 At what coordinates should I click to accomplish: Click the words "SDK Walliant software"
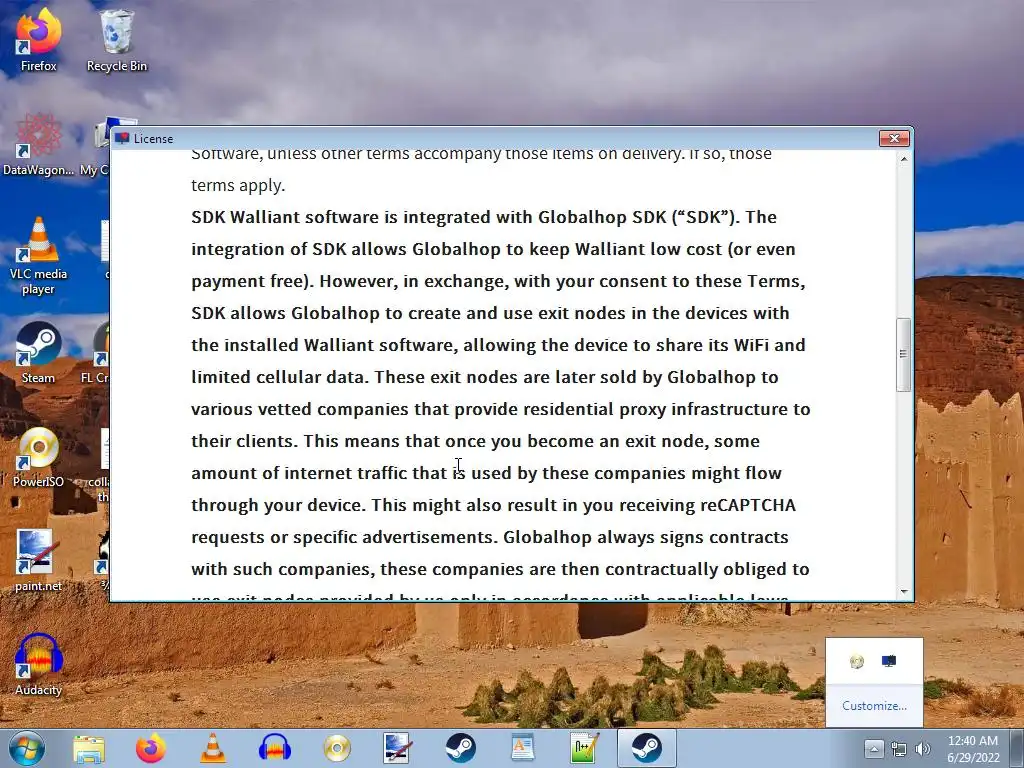point(284,217)
